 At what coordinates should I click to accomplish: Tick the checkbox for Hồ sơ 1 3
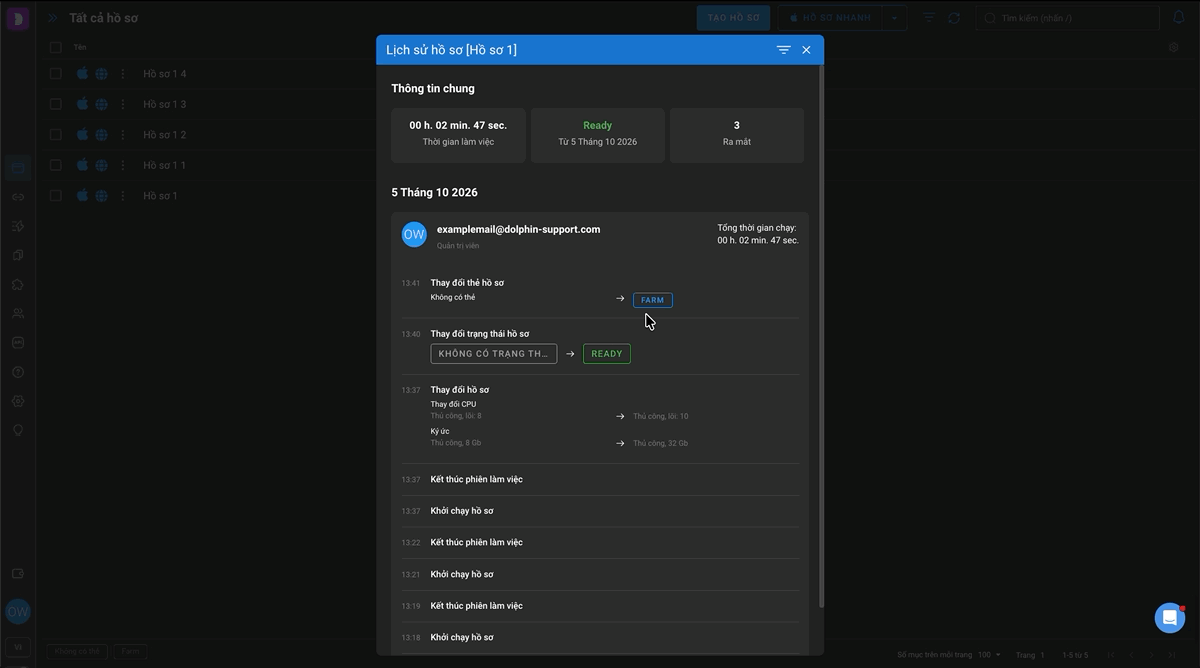(x=56, y=104)
